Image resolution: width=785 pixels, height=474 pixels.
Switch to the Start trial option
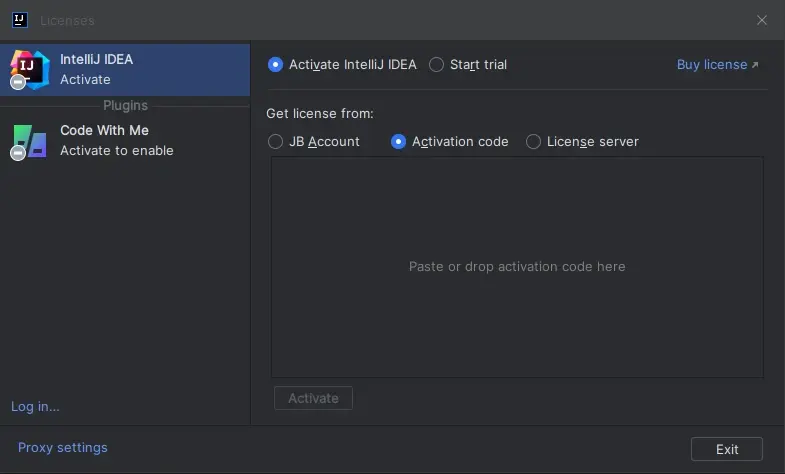coord(437,65)
